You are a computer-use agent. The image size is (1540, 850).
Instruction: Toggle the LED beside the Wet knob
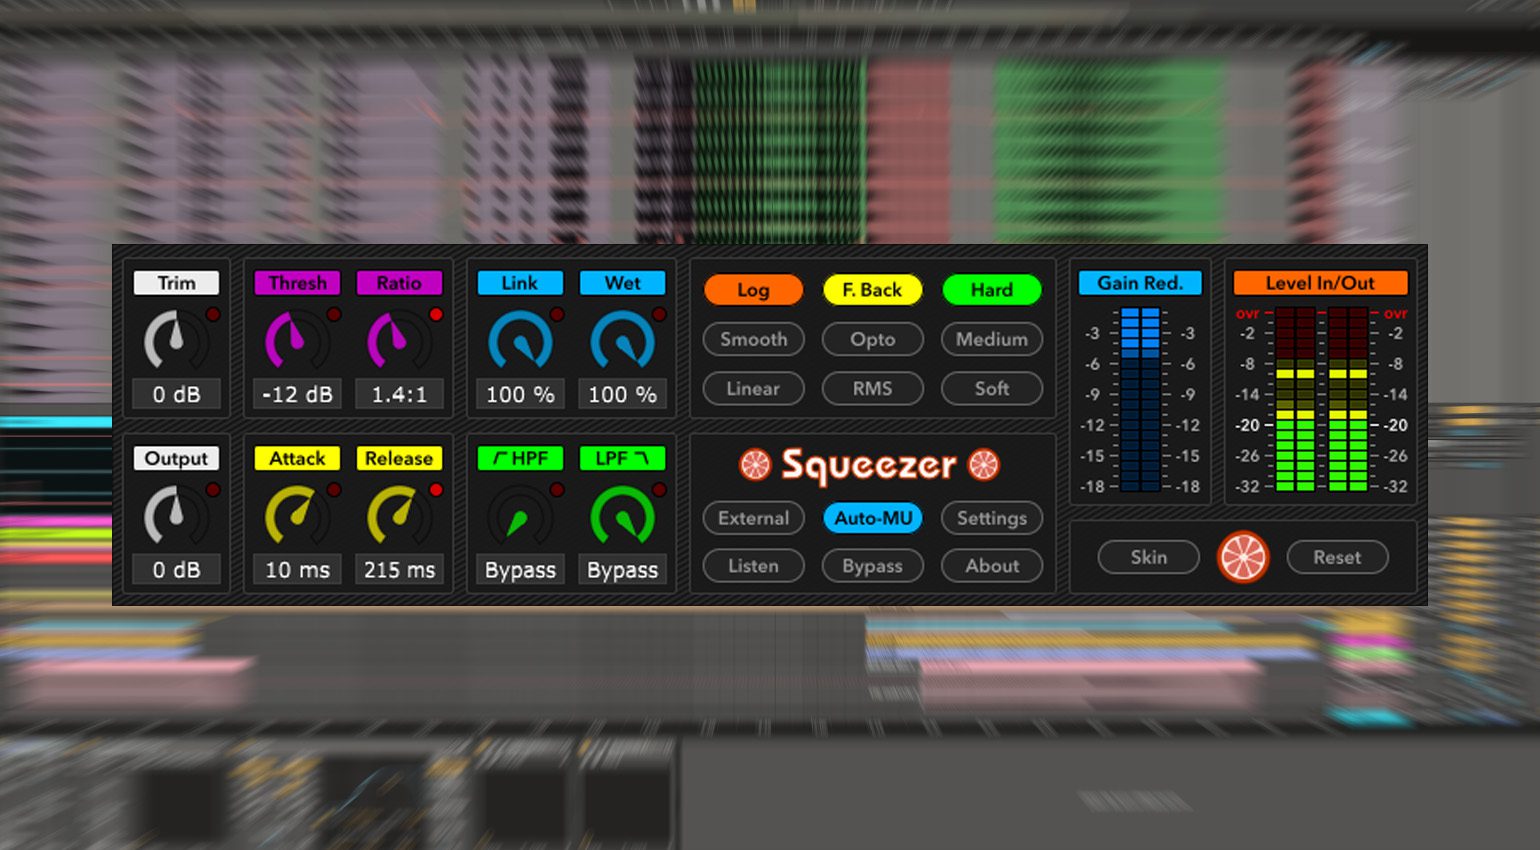pyautogui.click(x=659, y=314)
